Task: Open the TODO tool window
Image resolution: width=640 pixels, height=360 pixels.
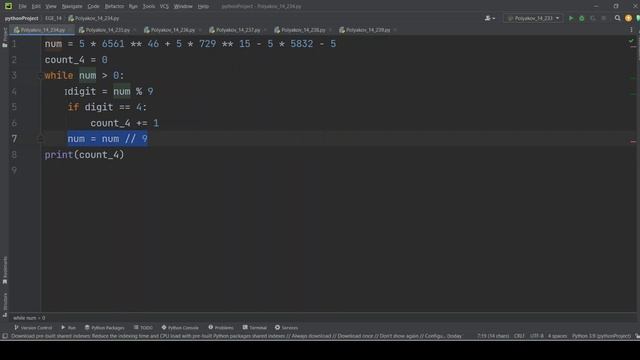Action: point(143,327)
